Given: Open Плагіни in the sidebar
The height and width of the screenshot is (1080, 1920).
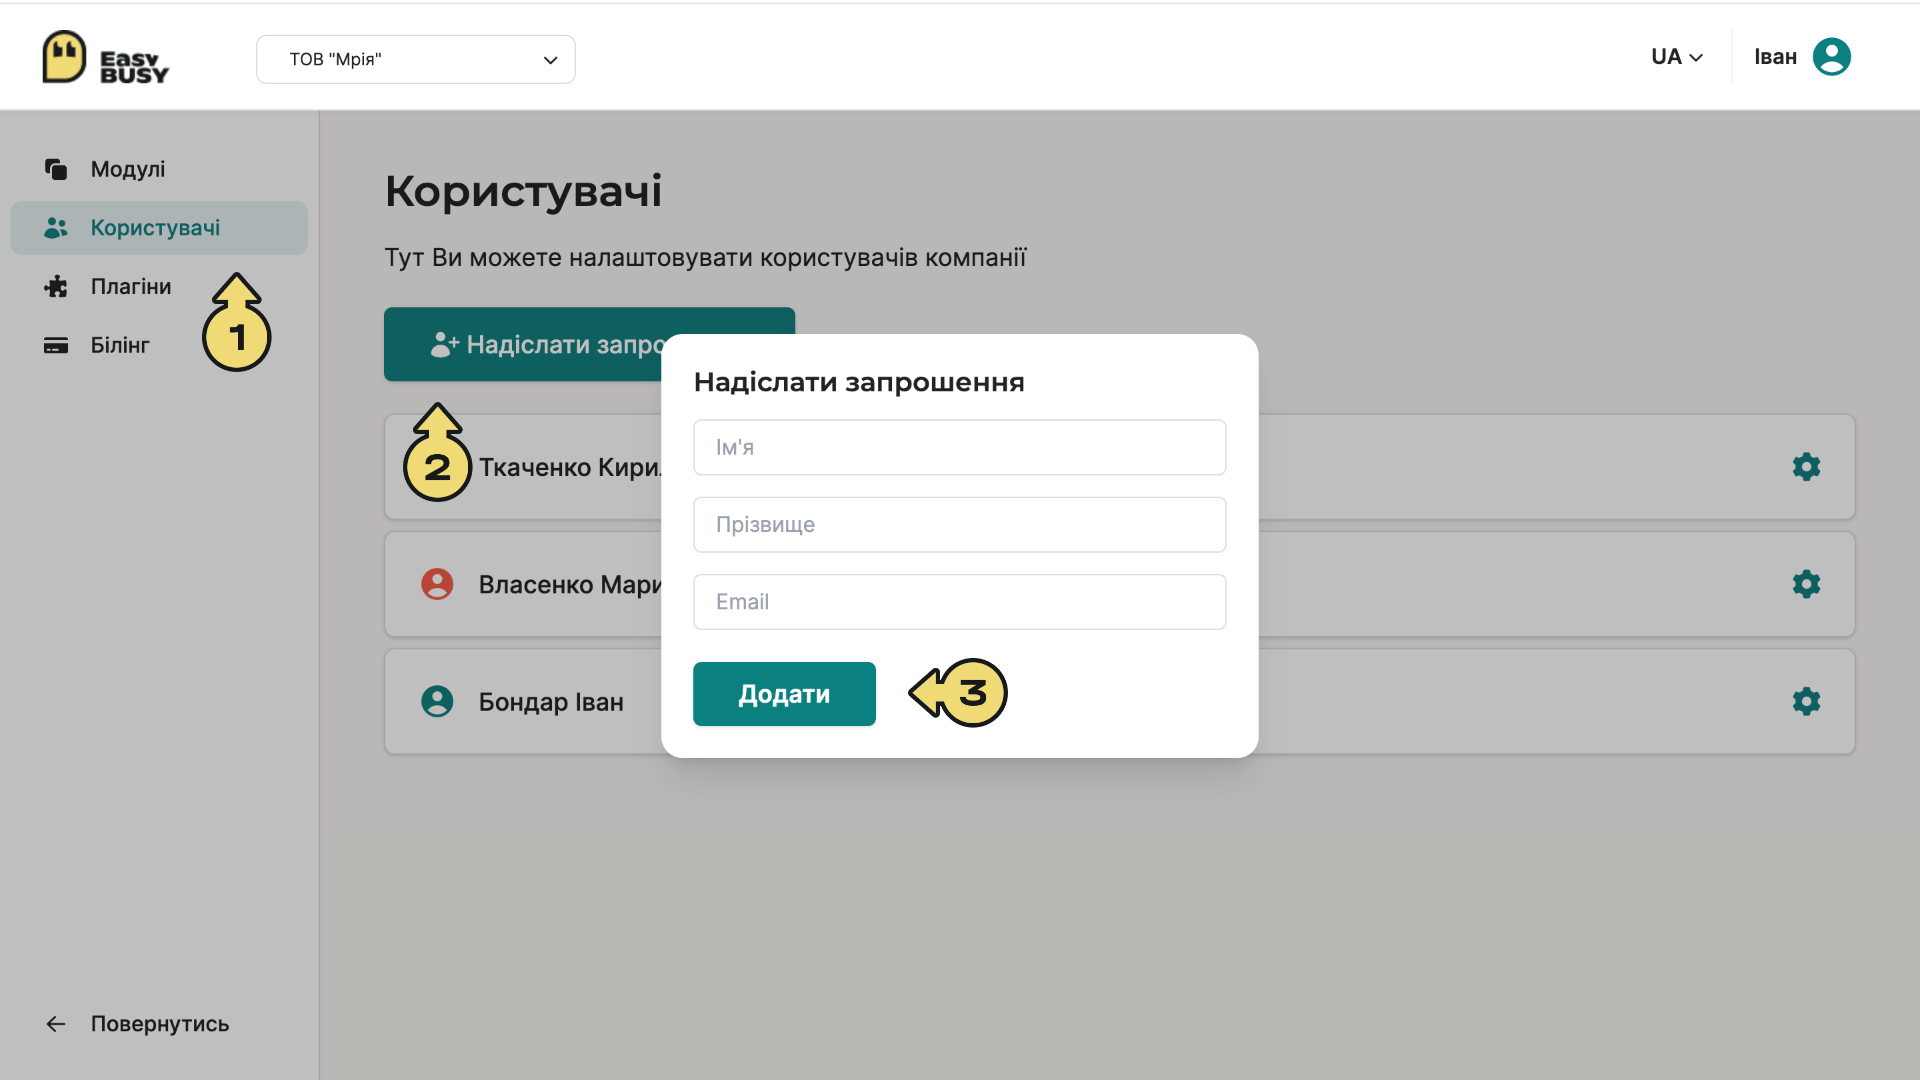Looking at the screenshot, I should (x=159, y=286).
